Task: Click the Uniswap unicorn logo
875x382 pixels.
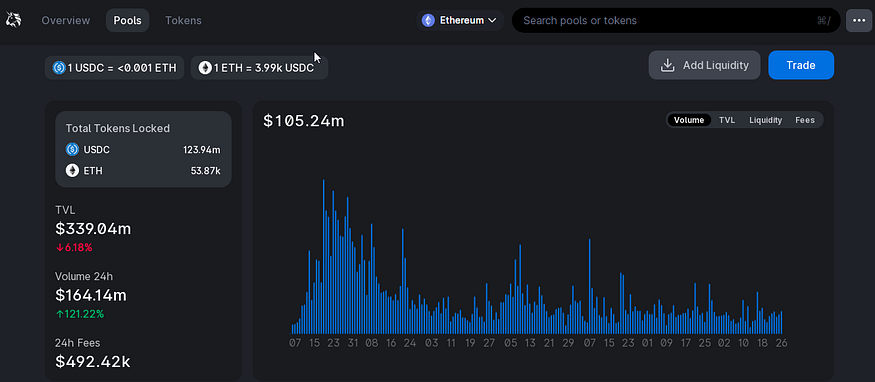Action: click(13, 21)
